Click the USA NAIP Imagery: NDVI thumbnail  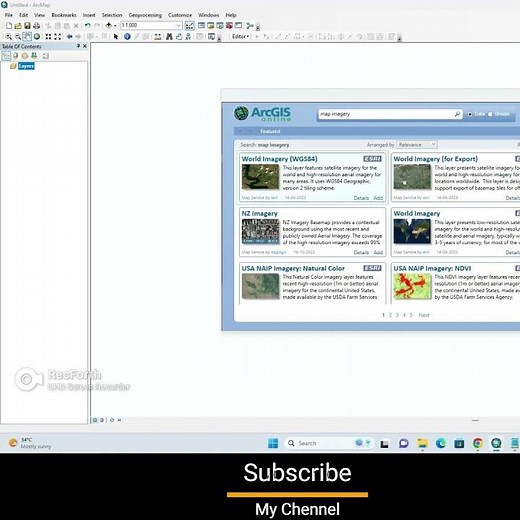coord(412,286)
